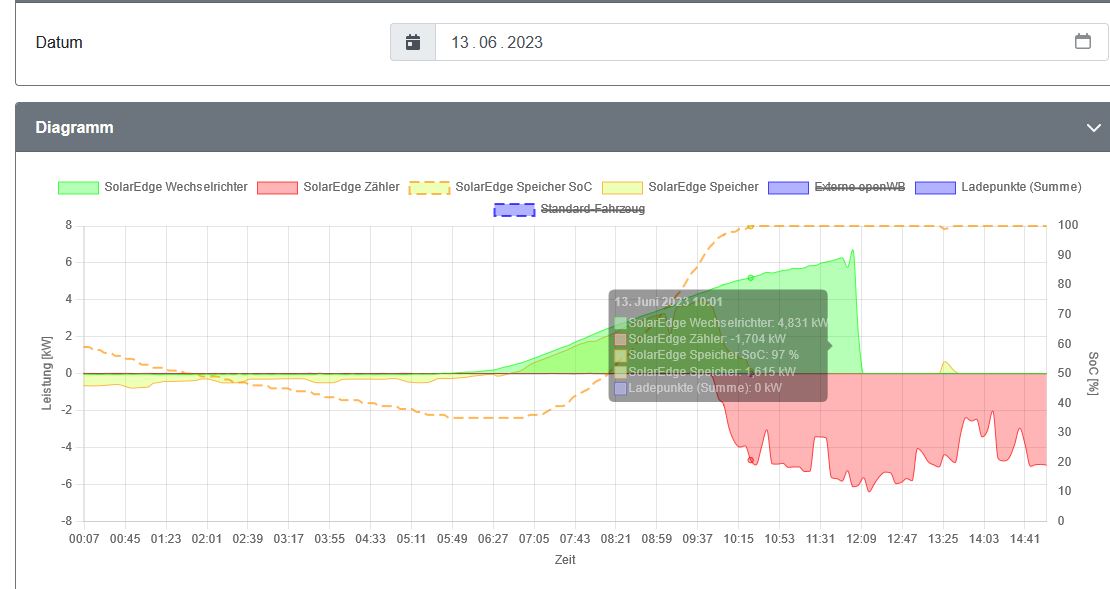
Task: Click the dashed orange Speicher SoC legend swatch
Action: [x=429, y=187]
